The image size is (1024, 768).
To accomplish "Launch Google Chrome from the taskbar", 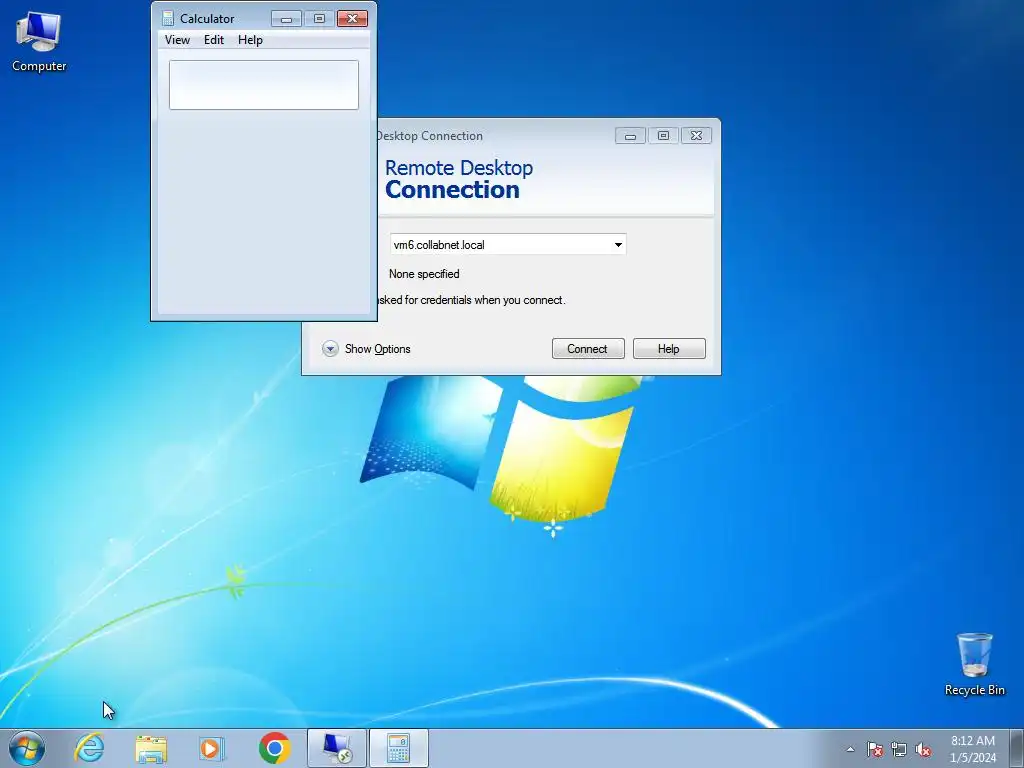I will [x=274, y=748].
